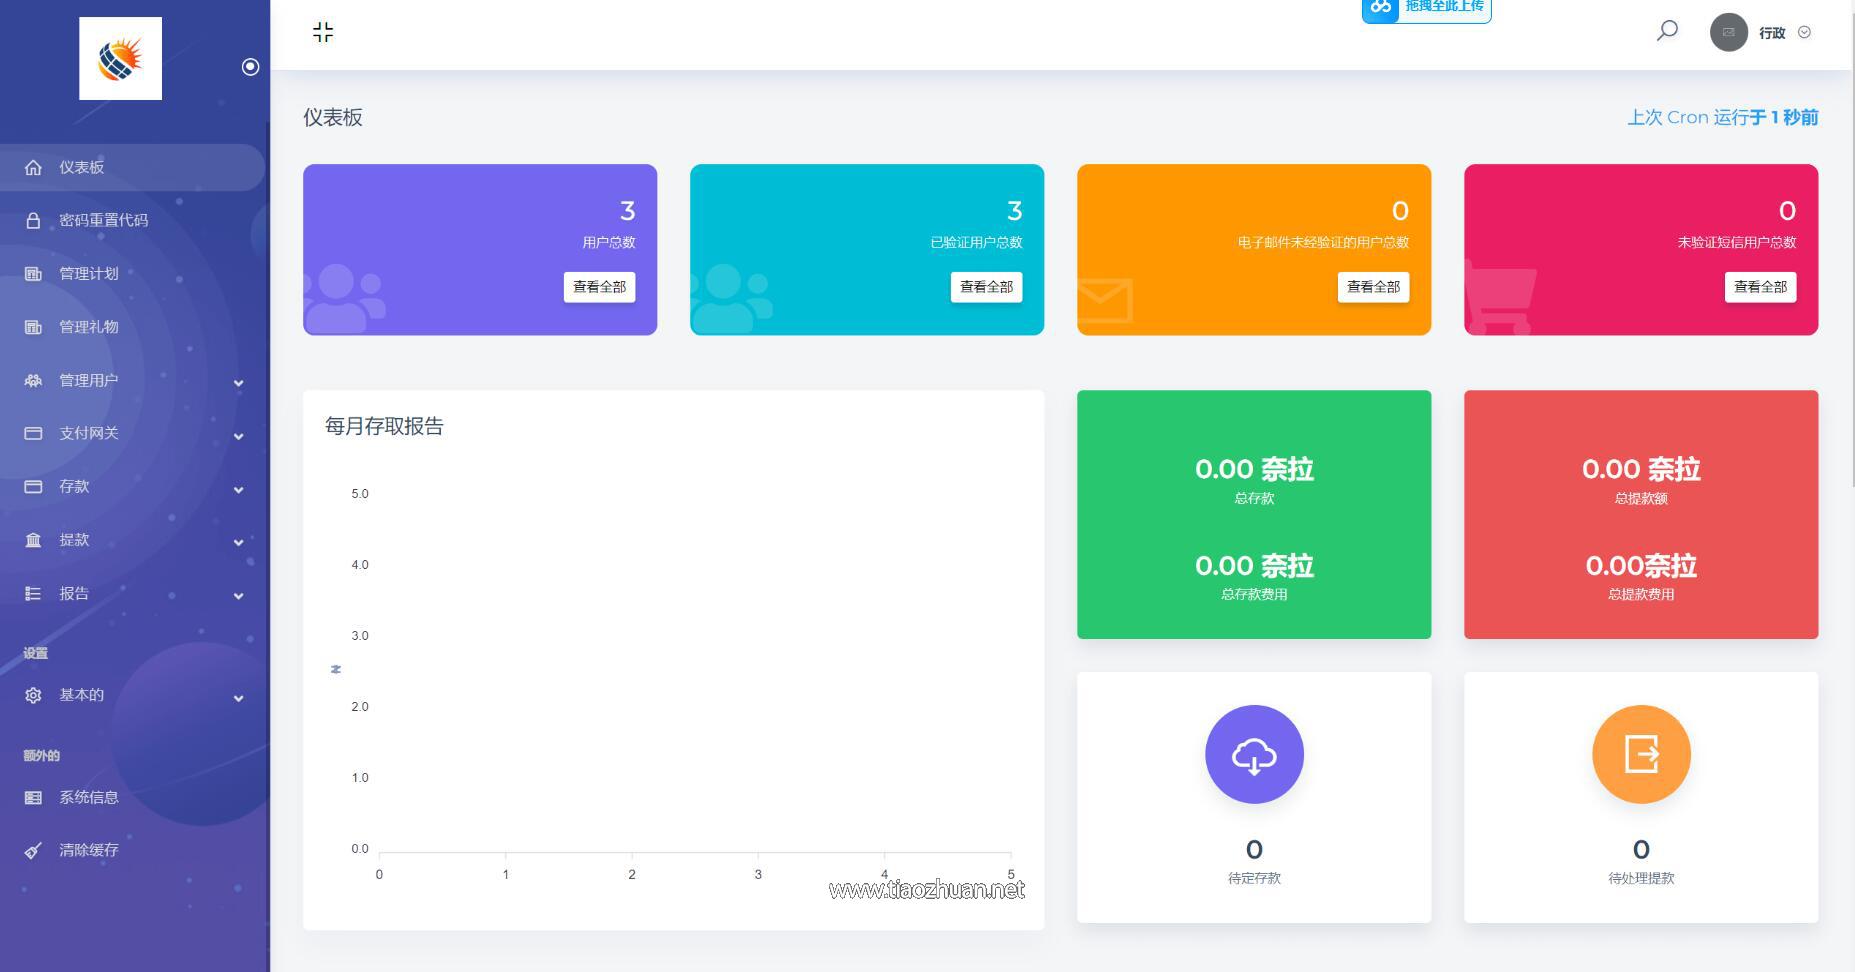Click the admin avatar image
Viewport: 1855px width, 972px height.
[x=1728, y=32]
